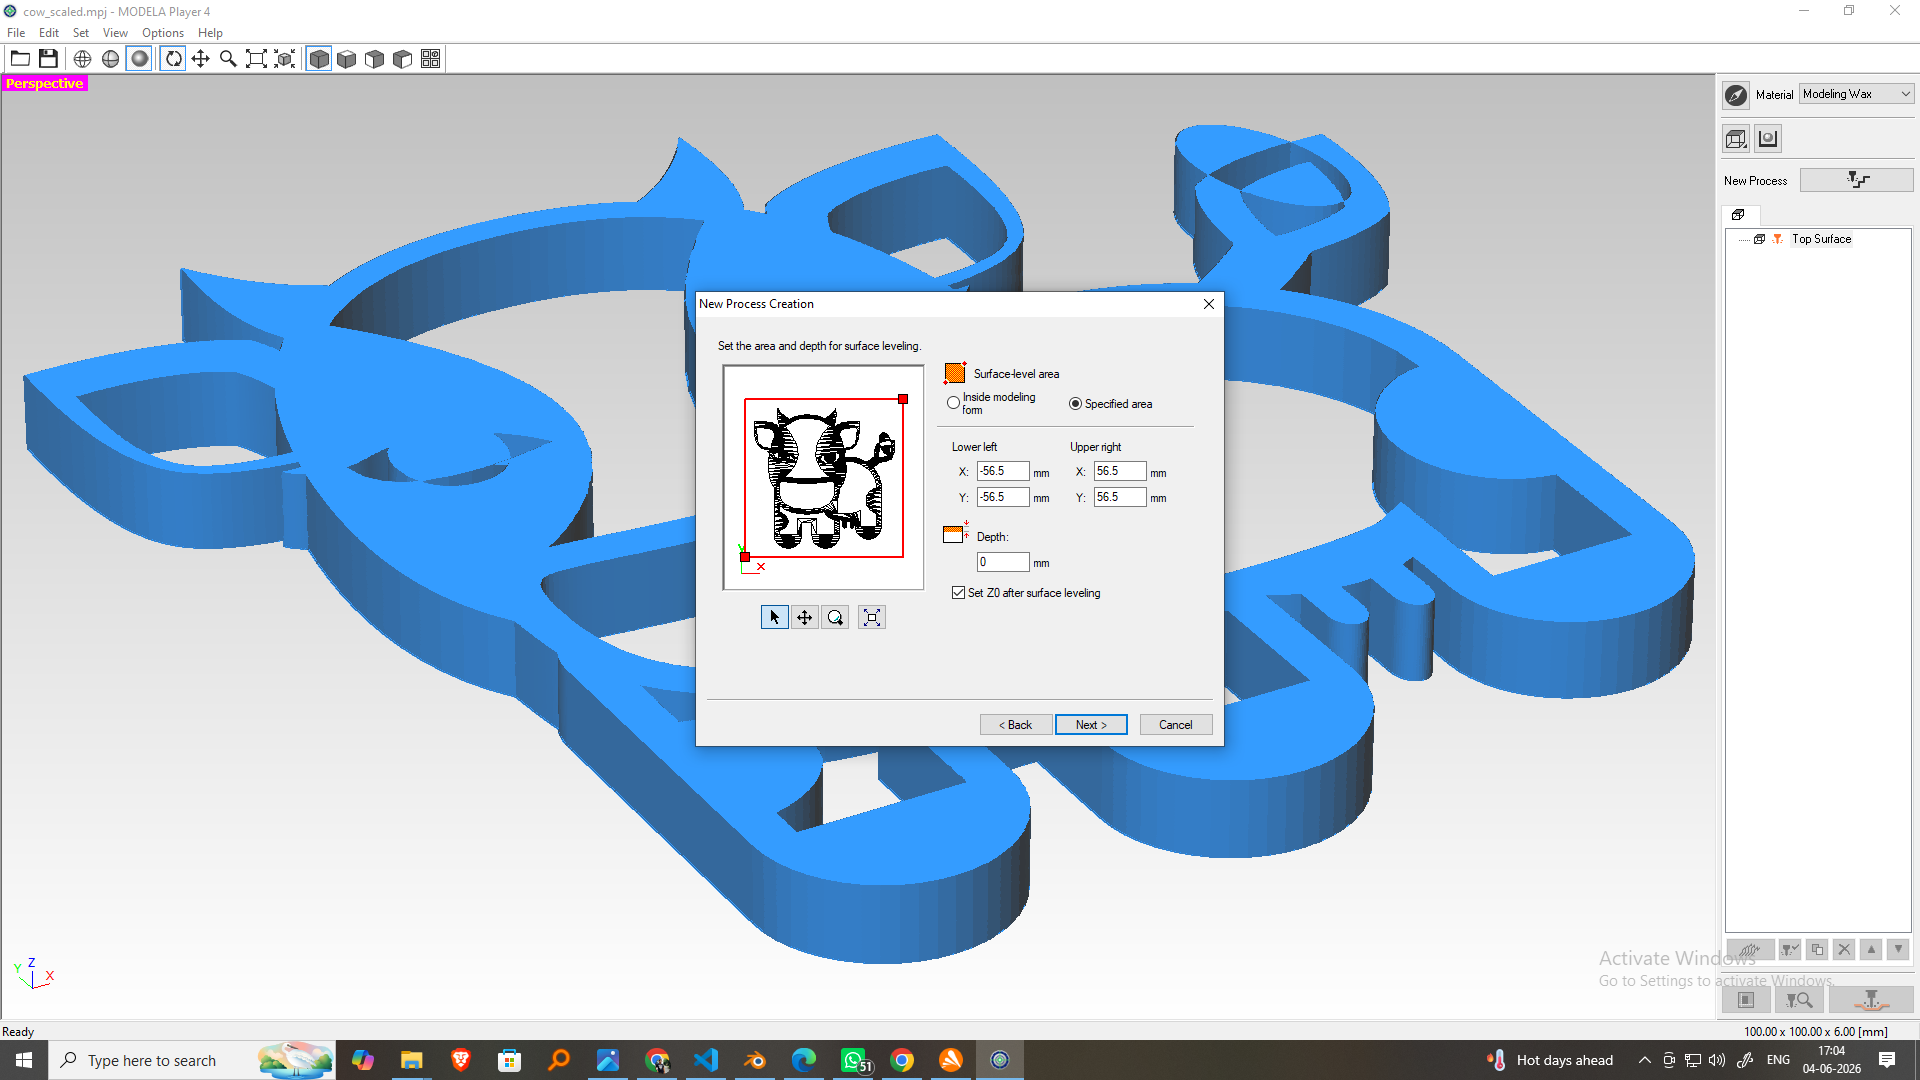Select the zoom tool below preview
Screen dimensions: 1920x1080
835,618
